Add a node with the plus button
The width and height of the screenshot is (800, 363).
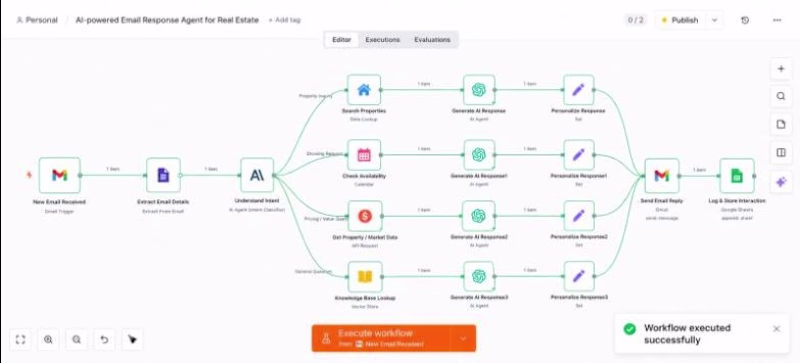click(781, 69)
